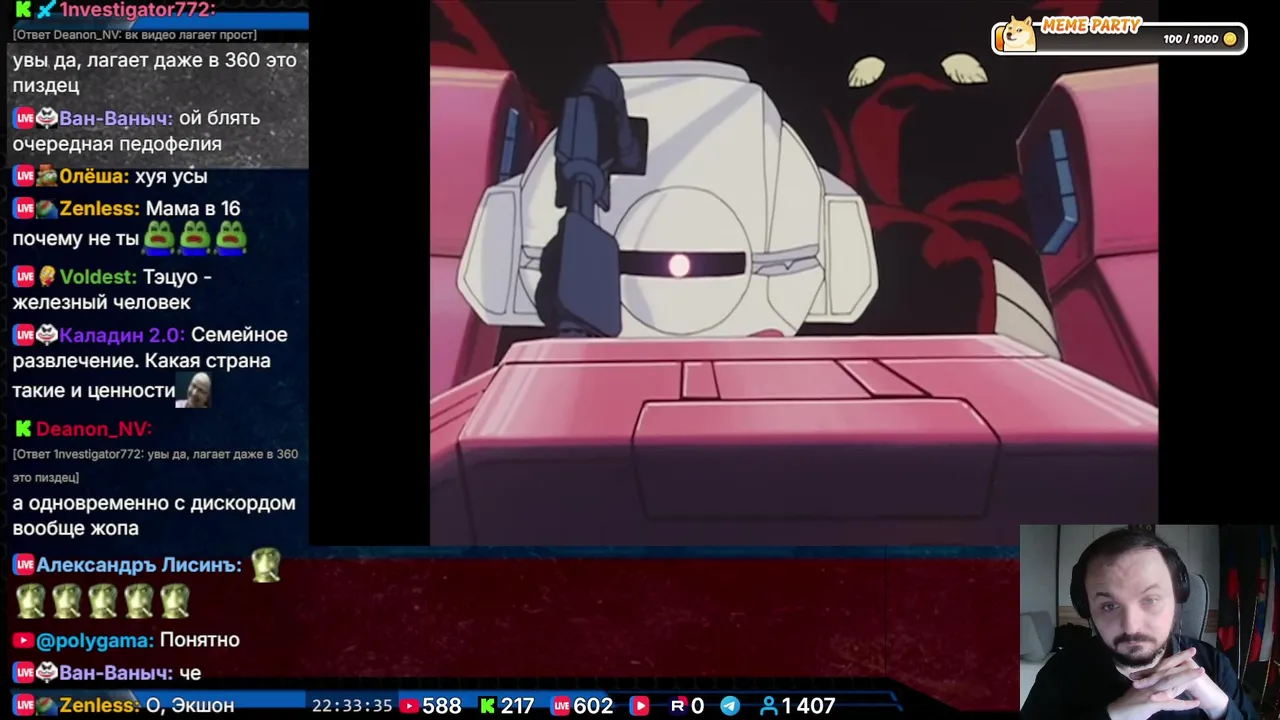Click the live badge before Каладин 2.0
1280x720 pixels.
tap(23, 335)
